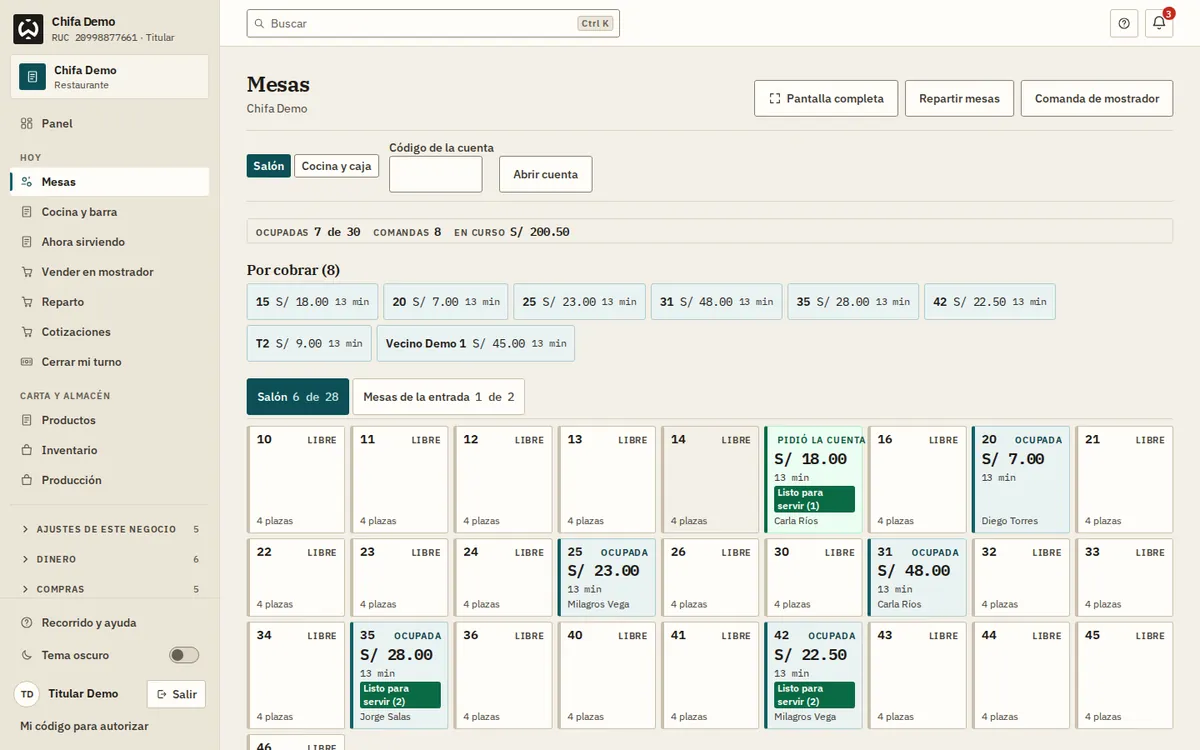Open the help question-mark icon
1200x750 pixels.
[x=1124, y=23]
